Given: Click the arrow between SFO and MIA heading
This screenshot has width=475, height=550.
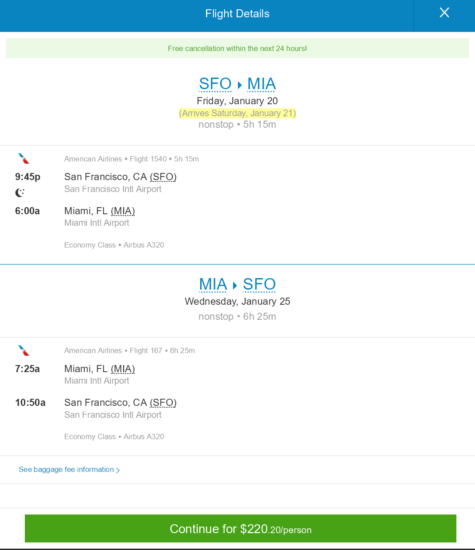Looking at the screenshot, I should (240, 85).
